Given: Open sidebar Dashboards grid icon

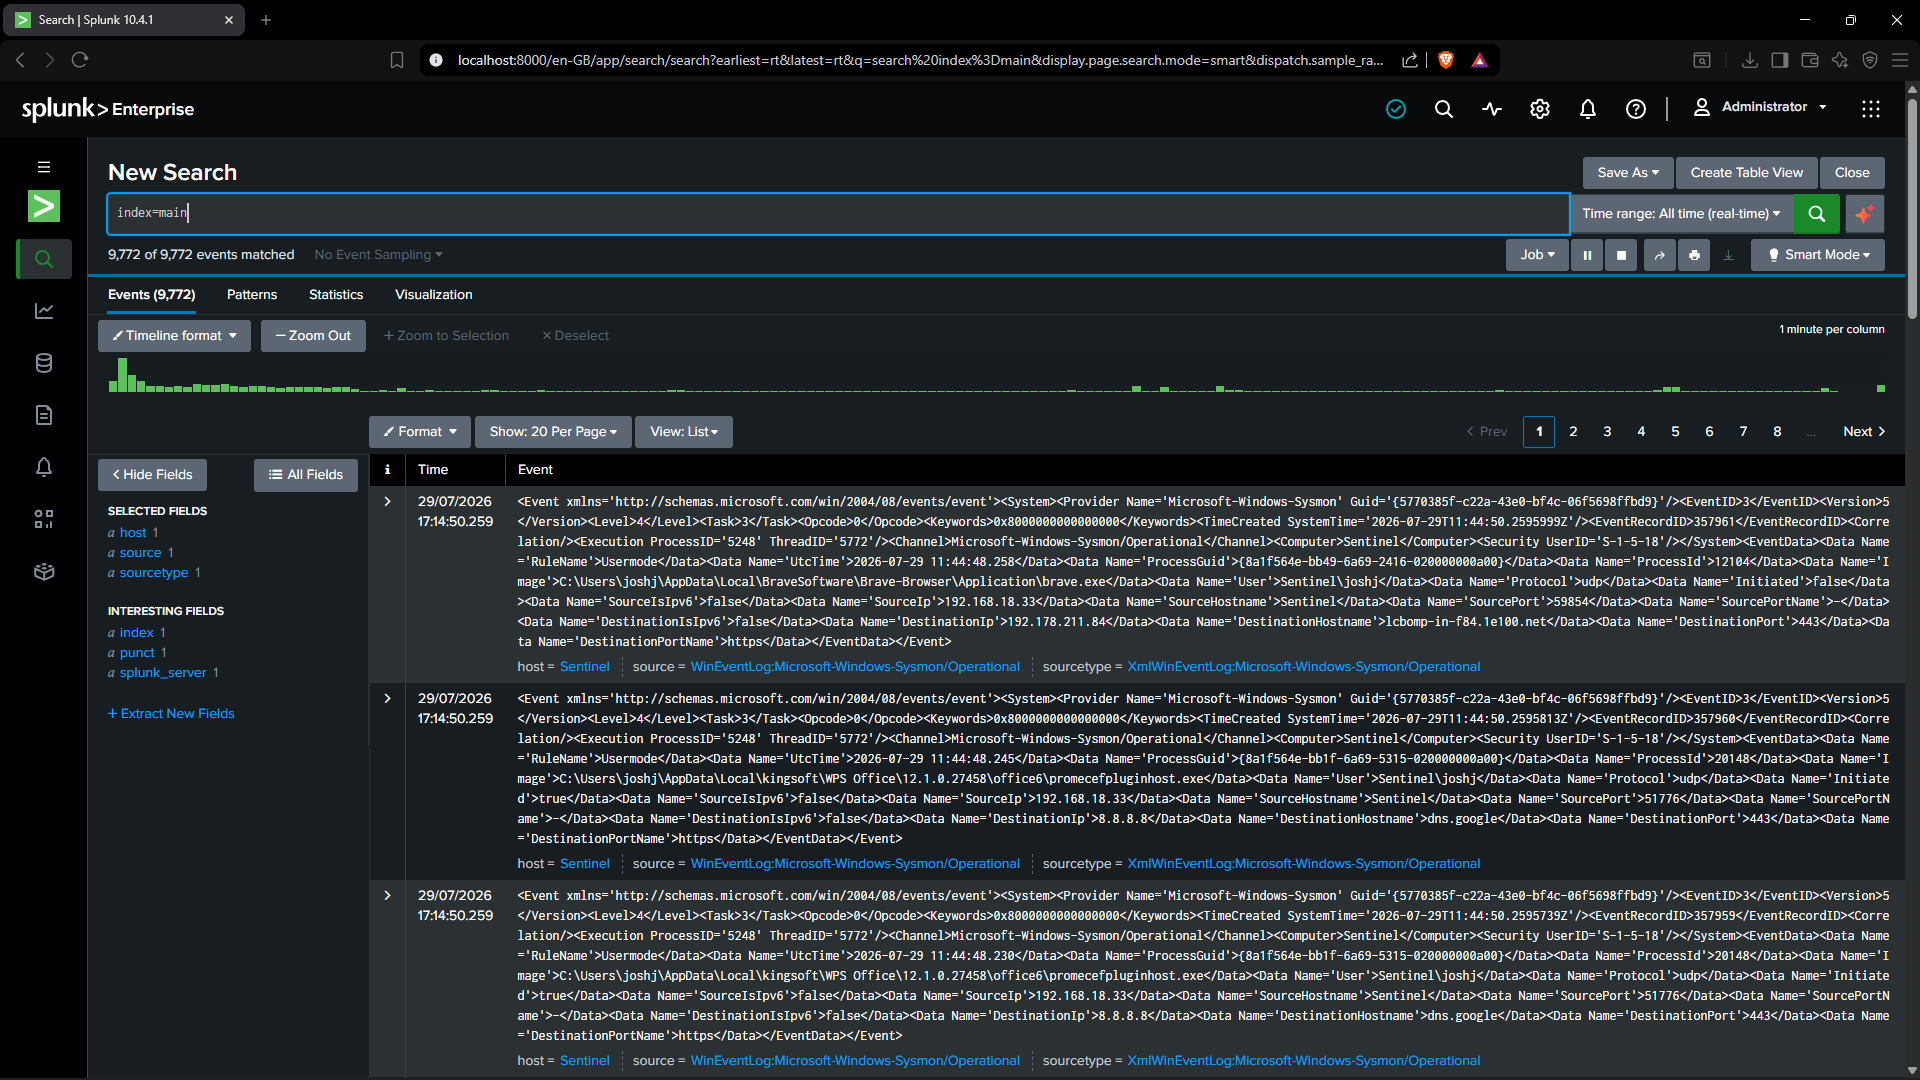Looking at the screenshot, I should [44, 519].
